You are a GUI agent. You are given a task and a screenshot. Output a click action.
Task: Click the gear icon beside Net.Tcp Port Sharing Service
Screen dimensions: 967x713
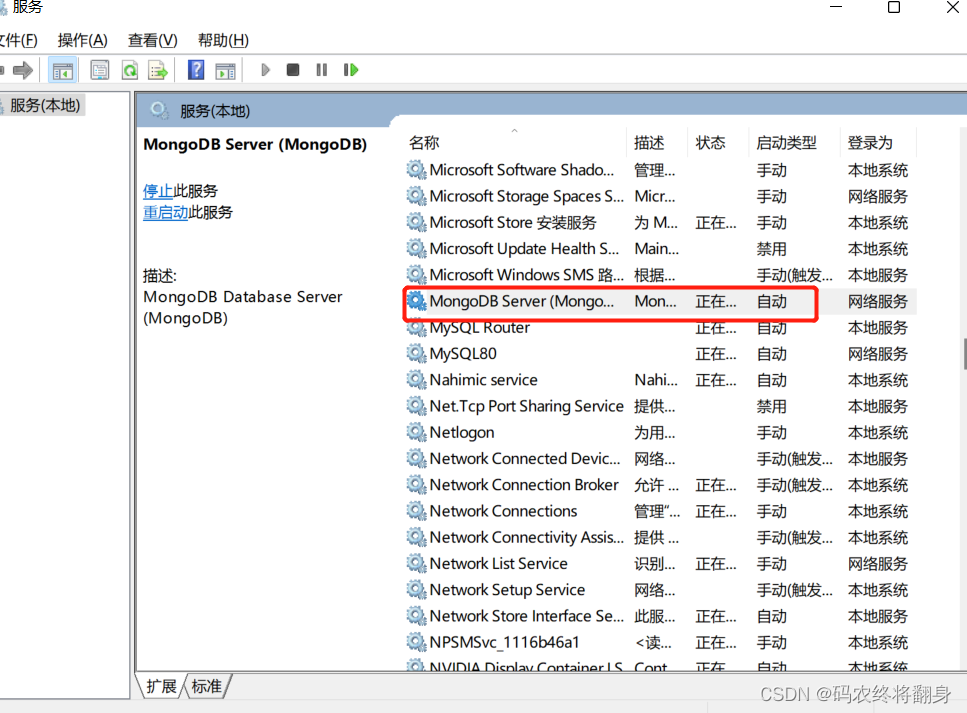(x=416, y=406)
